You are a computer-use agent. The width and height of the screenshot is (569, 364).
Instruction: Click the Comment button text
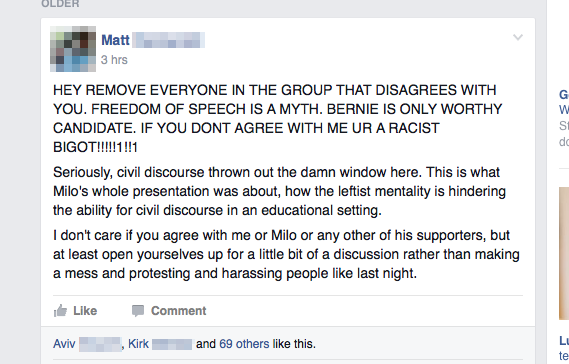pyautogui.click(x=179, y=311)
